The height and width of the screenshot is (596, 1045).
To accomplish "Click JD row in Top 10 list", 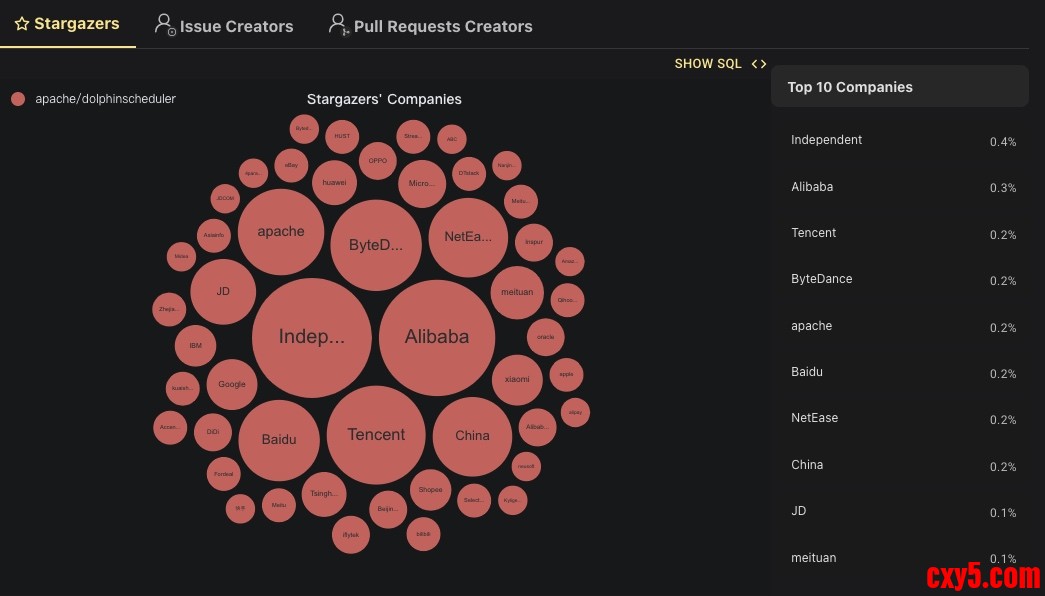I will (903, 511).
